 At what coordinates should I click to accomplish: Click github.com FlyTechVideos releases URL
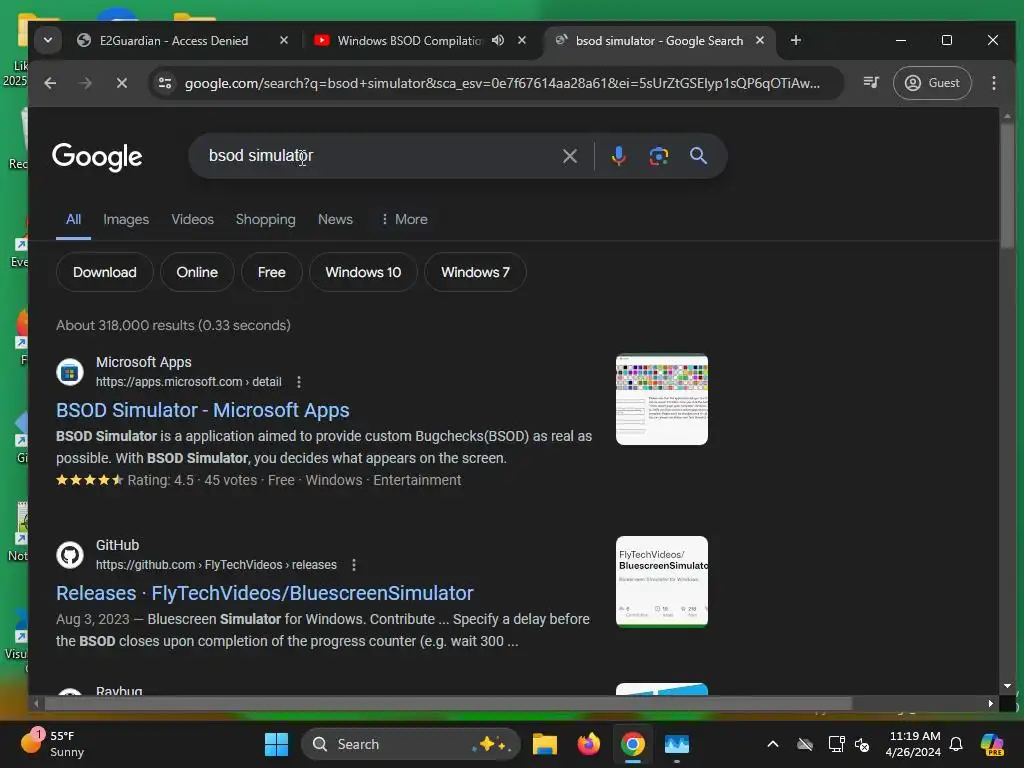click(x=216, y=565)
